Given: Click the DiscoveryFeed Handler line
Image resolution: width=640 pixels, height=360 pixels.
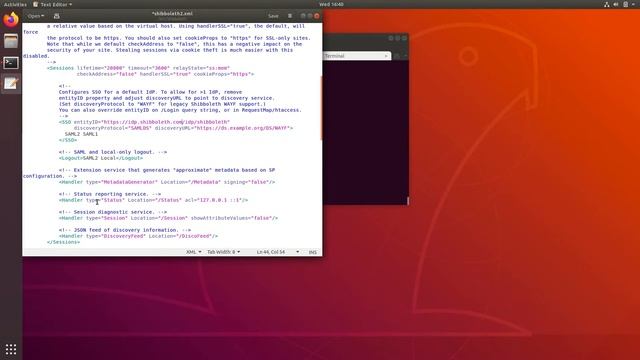Looking at the screenshot, I should click(x=138, y=236).
